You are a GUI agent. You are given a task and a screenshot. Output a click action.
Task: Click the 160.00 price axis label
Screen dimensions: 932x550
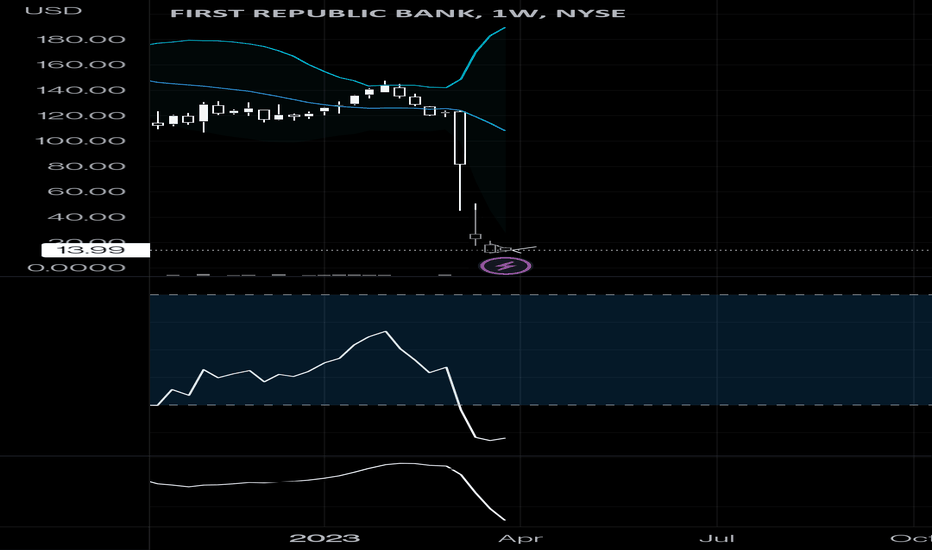point(81,65)
